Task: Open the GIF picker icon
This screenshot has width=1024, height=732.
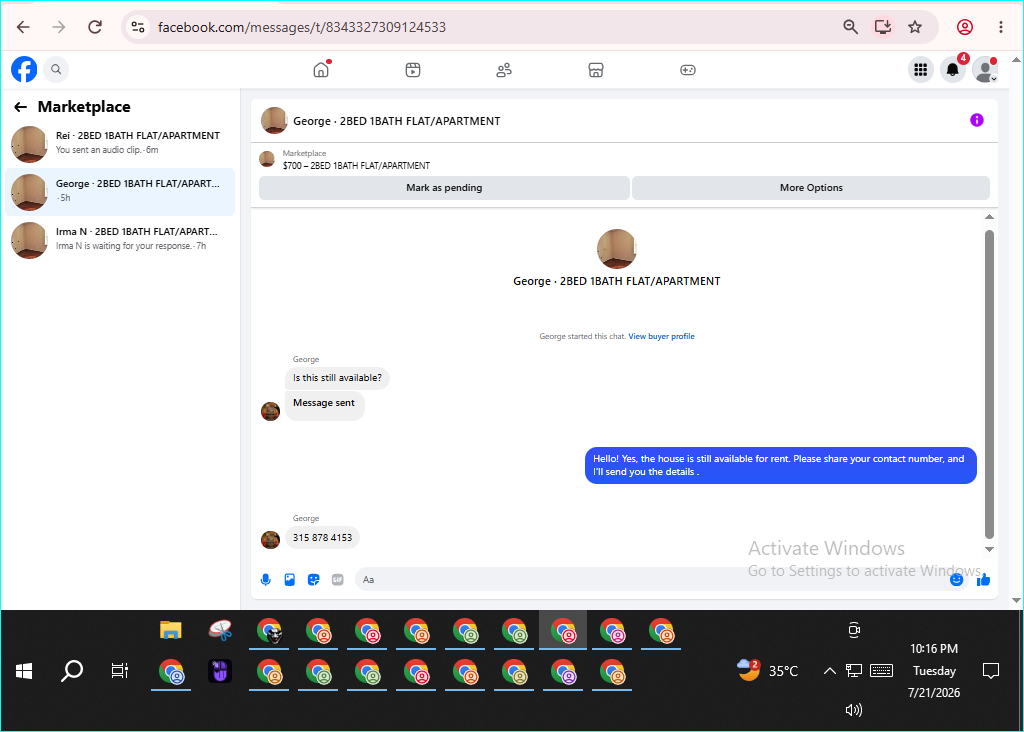Action: pyautogui.click(x=338, y=580)
